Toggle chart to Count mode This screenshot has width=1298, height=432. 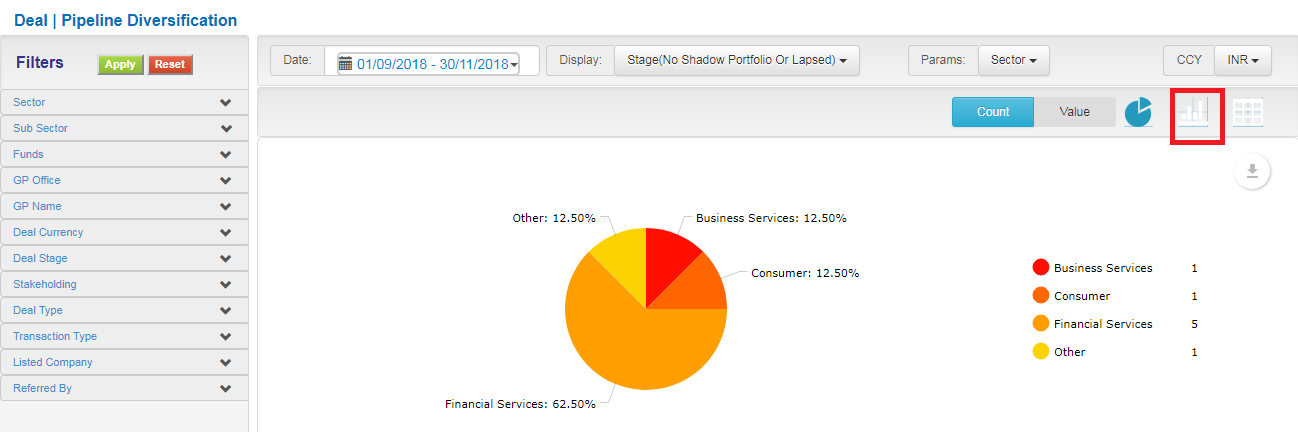993,112
